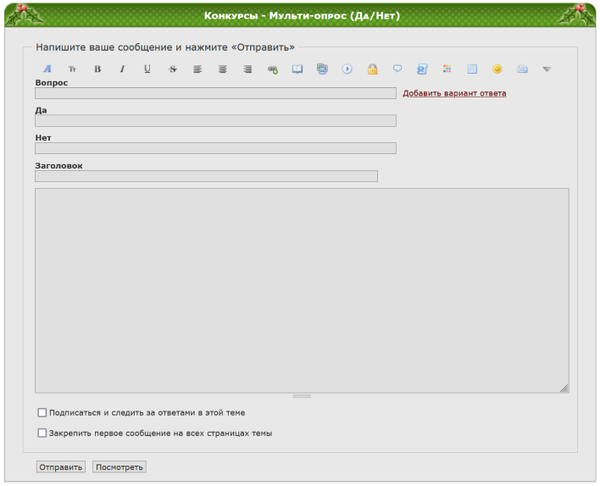Open the smiley emoticons picker

coord(497,69)
